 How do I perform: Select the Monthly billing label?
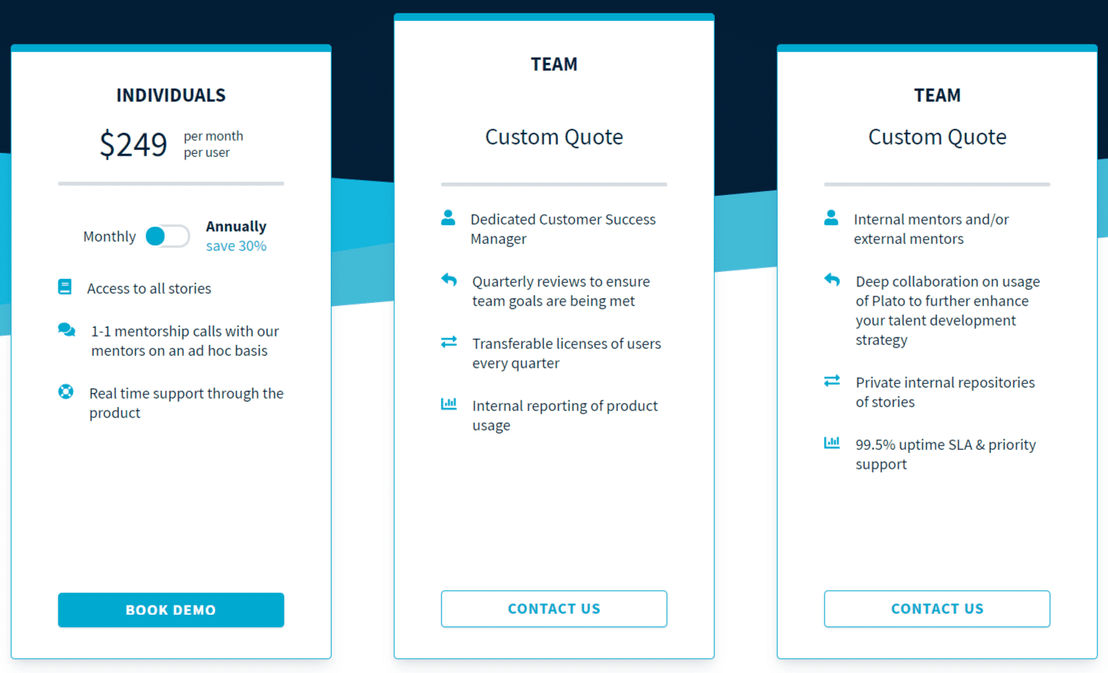coord(110,236)
